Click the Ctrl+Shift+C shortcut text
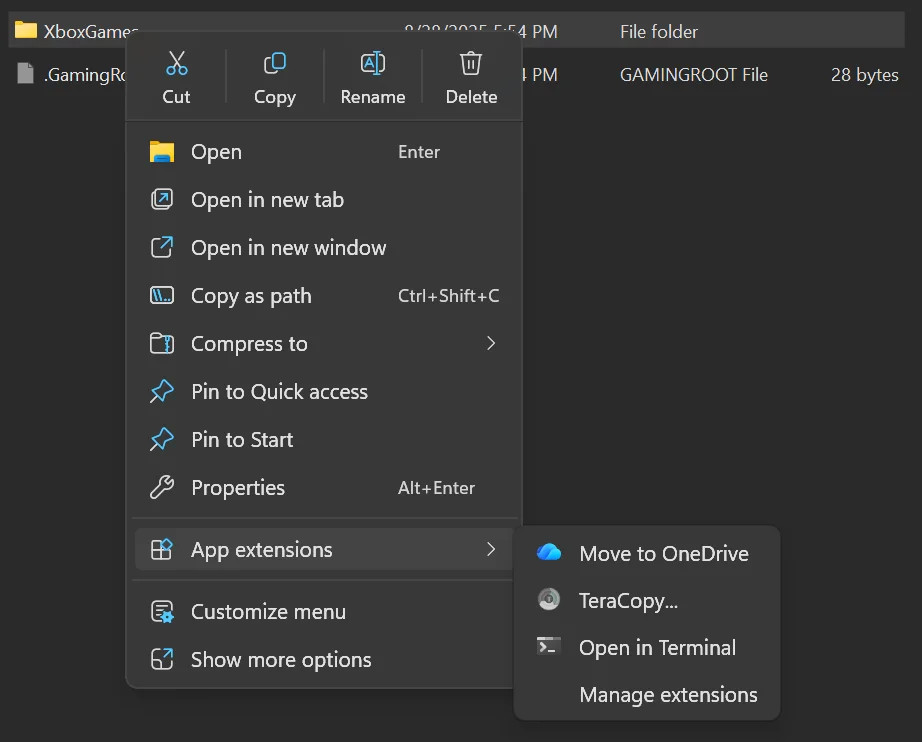The height and width of the screenshot is (742, 922). [x=449, y=295]
